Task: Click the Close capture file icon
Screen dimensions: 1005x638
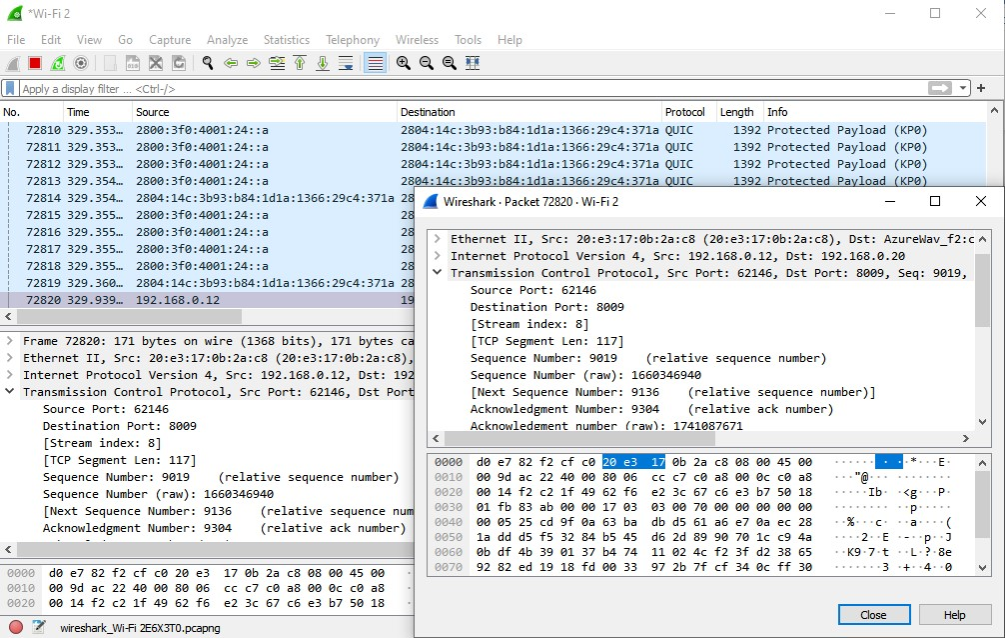Action: [x=156, y=63]
